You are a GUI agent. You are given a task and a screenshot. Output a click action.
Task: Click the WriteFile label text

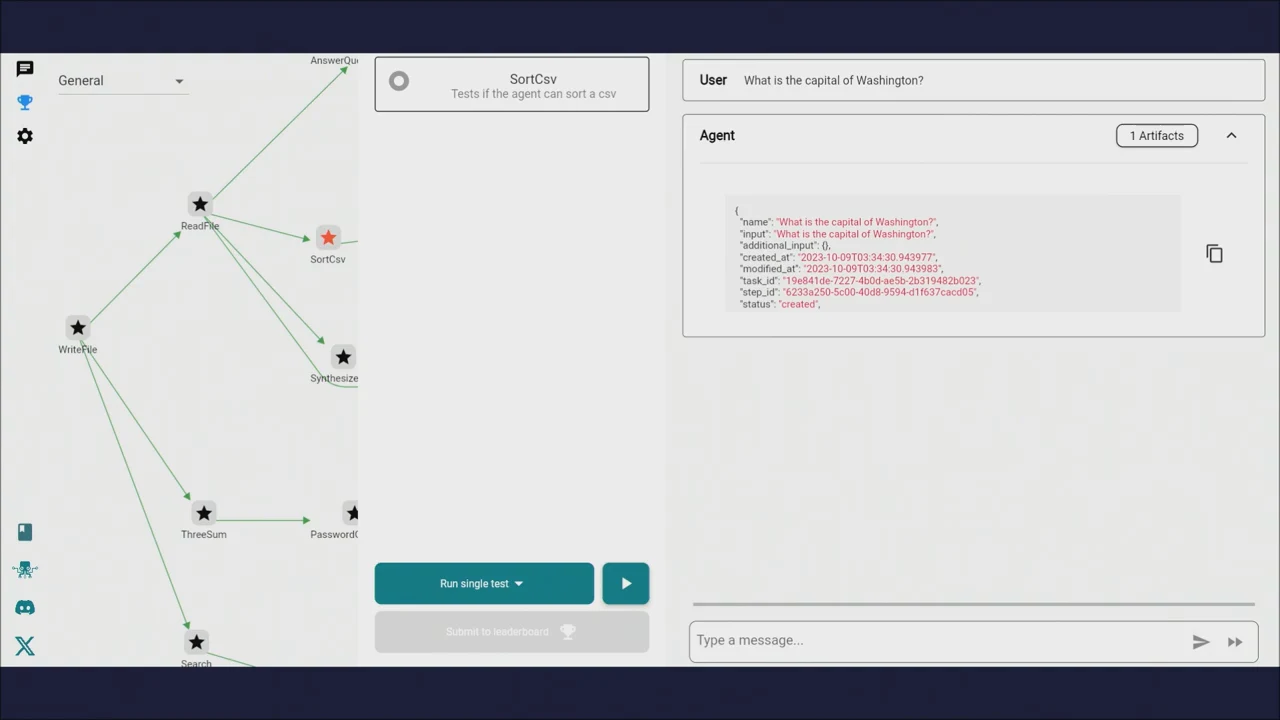[78, 349]
